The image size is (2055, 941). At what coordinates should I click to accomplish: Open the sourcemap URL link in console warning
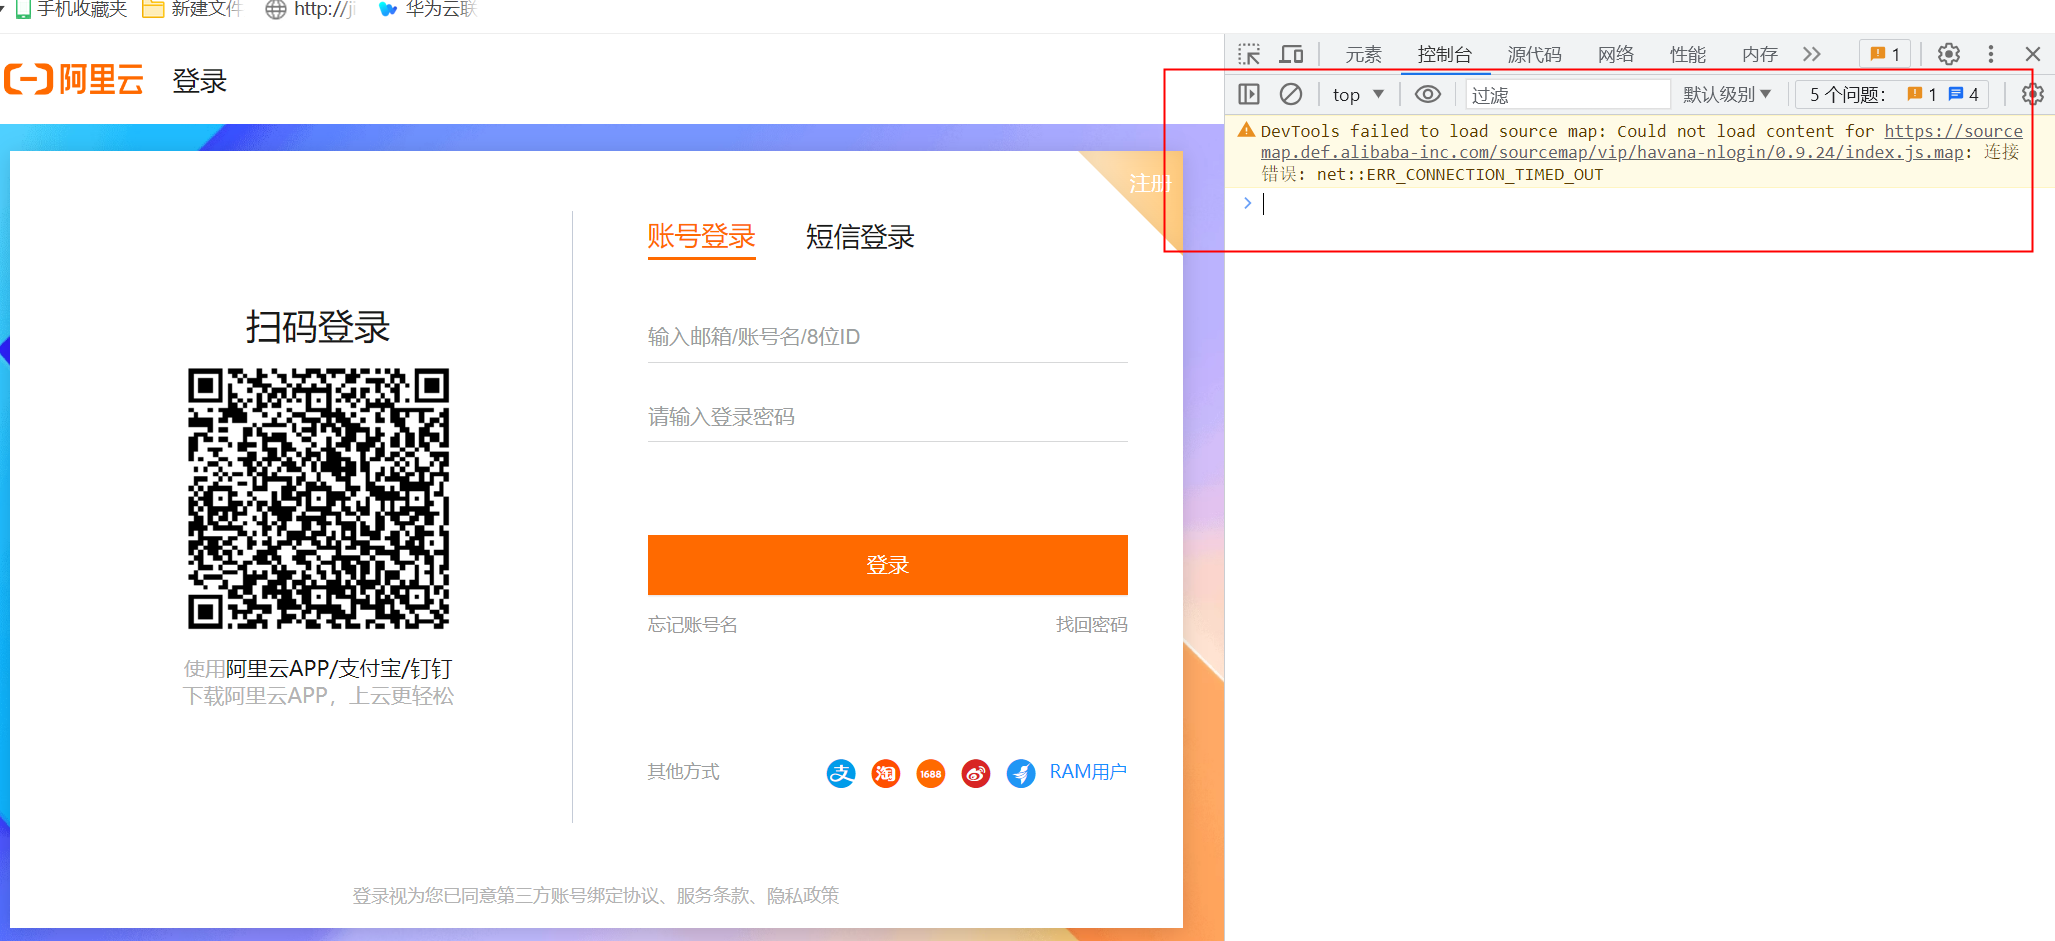[x=1641, y=142]
